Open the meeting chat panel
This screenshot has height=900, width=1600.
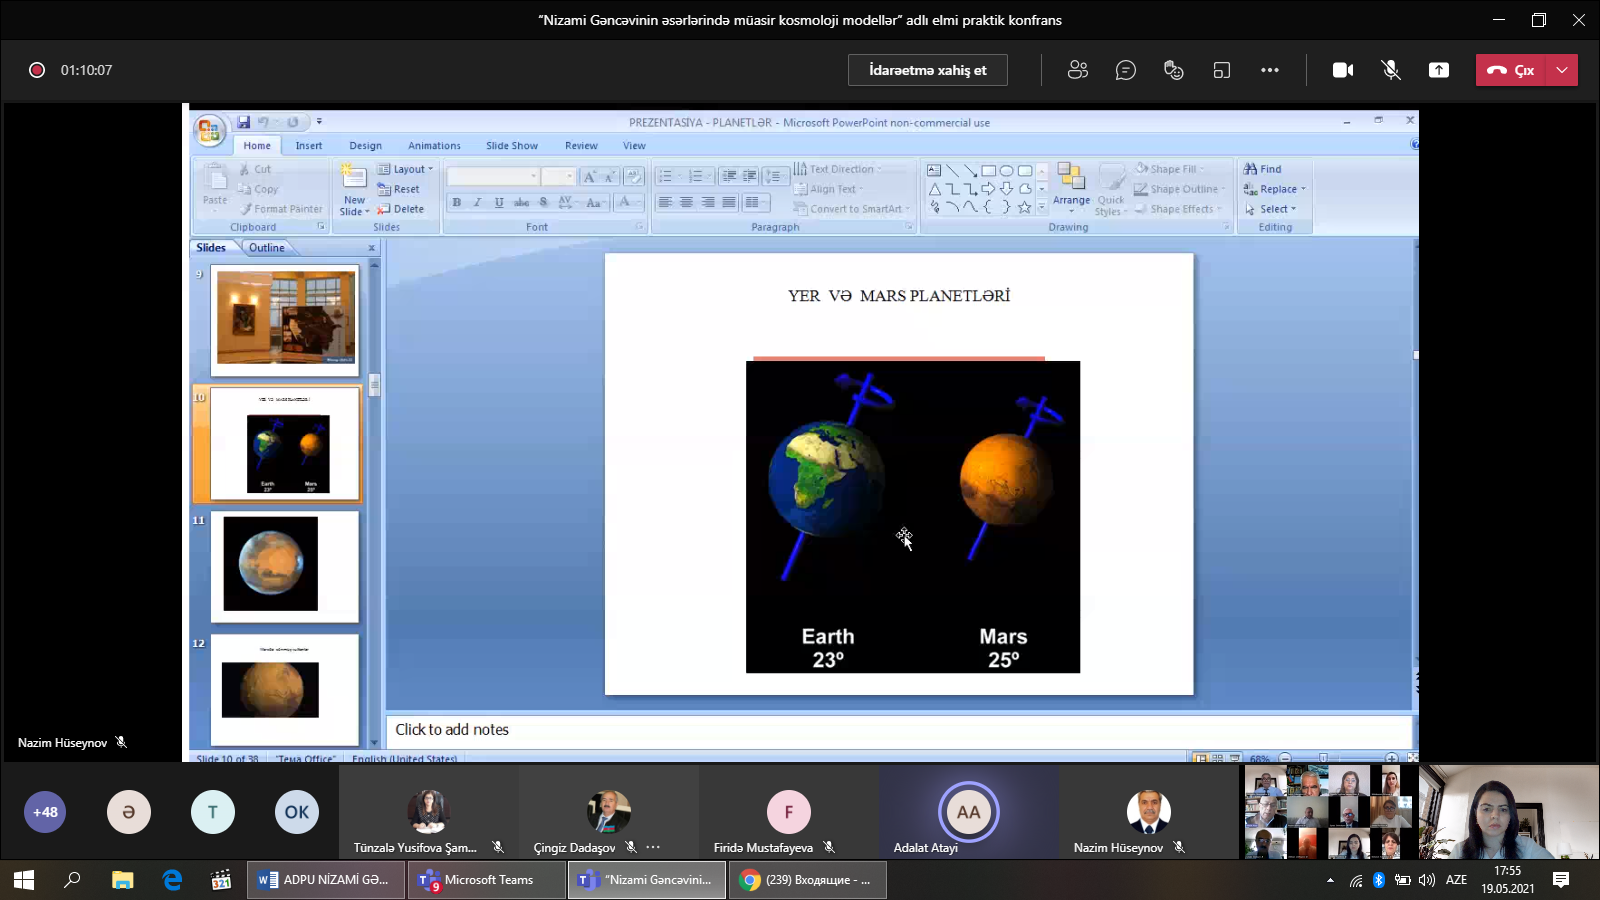coord(1125,70)
